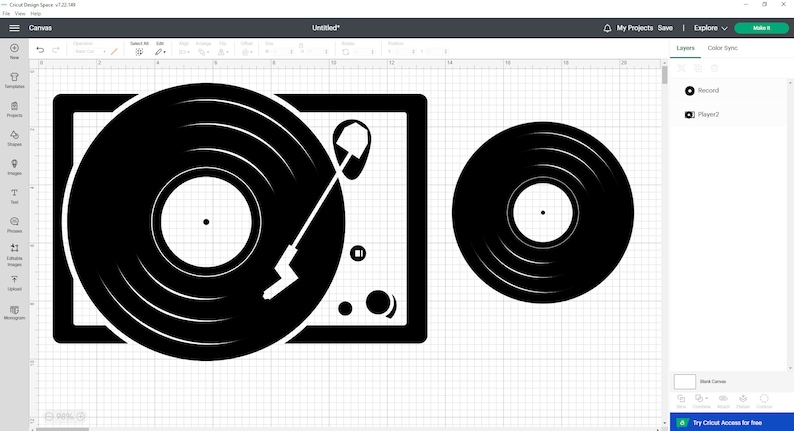
Task: Open the Help menu
Action: click(x=35, y=14)
